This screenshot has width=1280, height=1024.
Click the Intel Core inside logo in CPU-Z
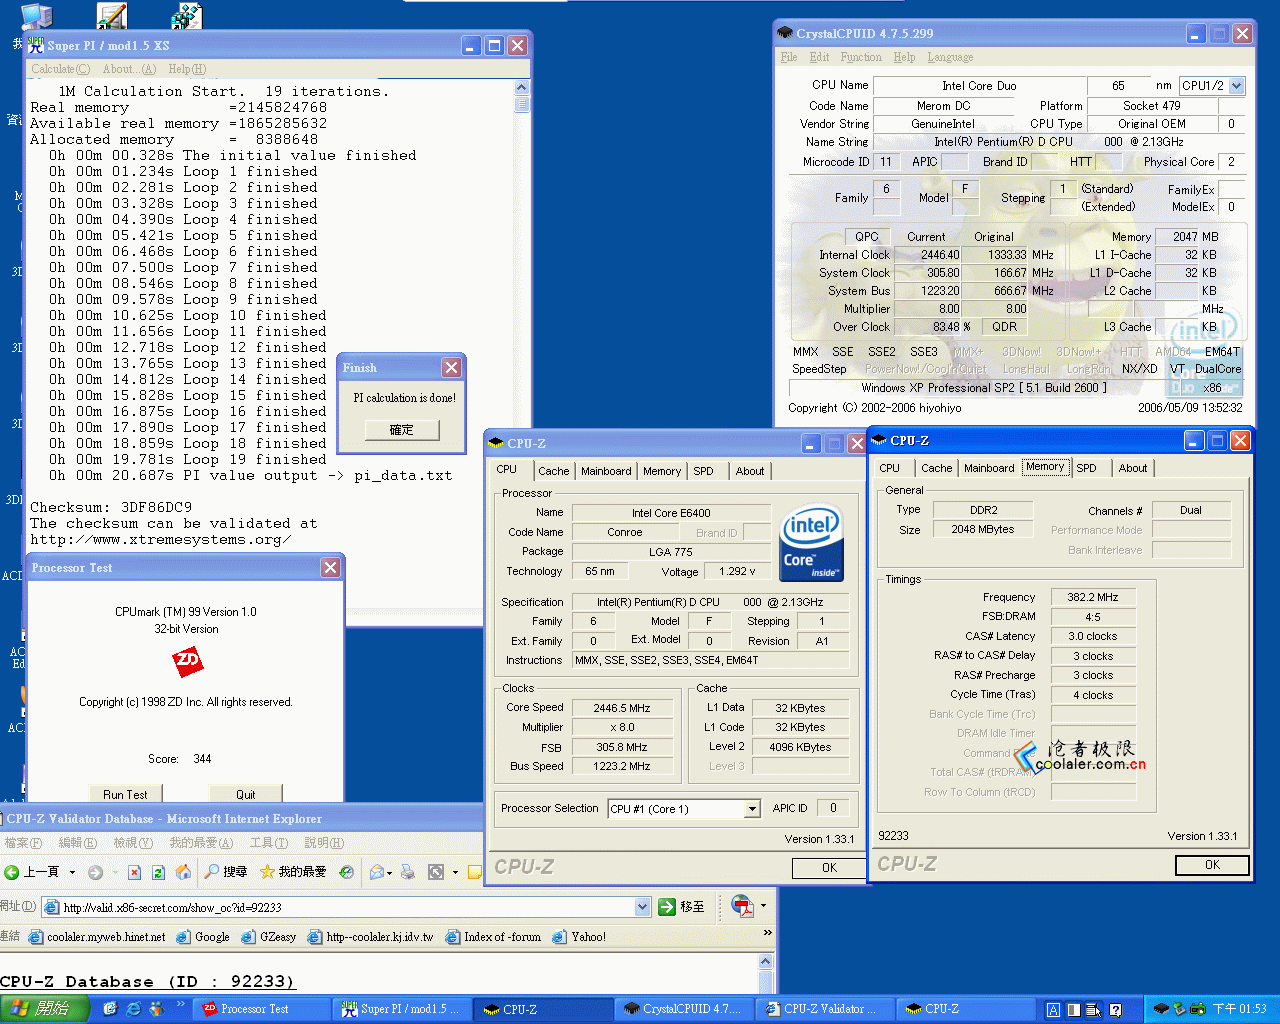tap(811, 543)
